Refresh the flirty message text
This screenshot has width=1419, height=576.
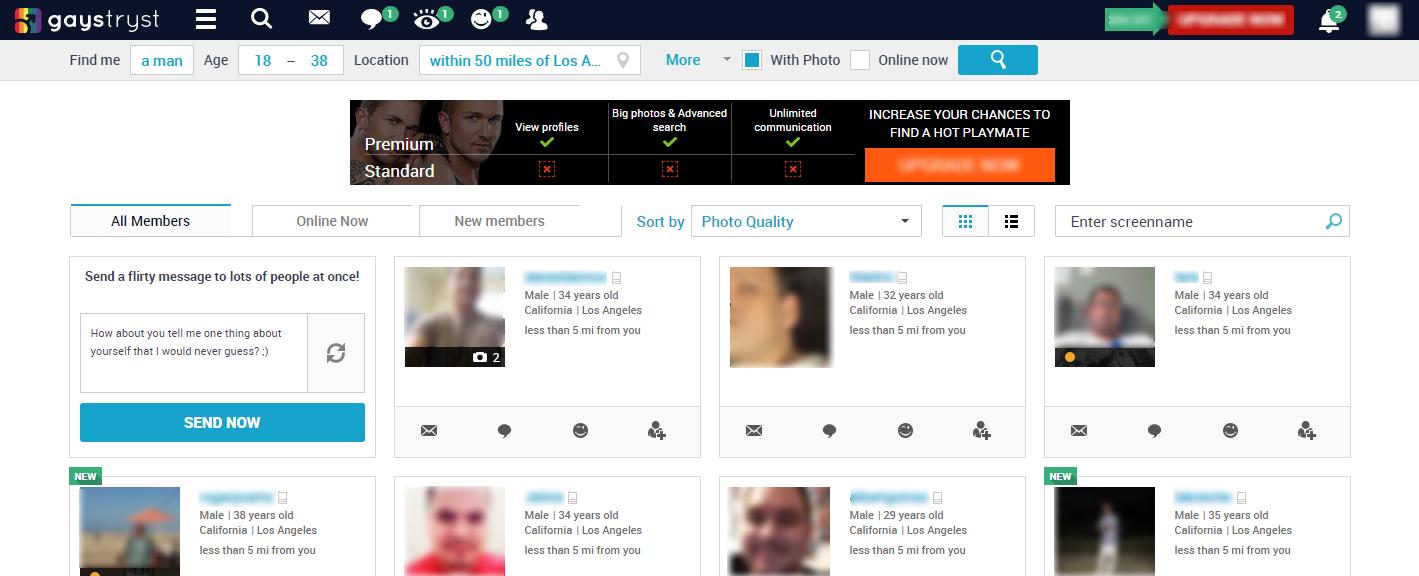(x=336, y=353)
